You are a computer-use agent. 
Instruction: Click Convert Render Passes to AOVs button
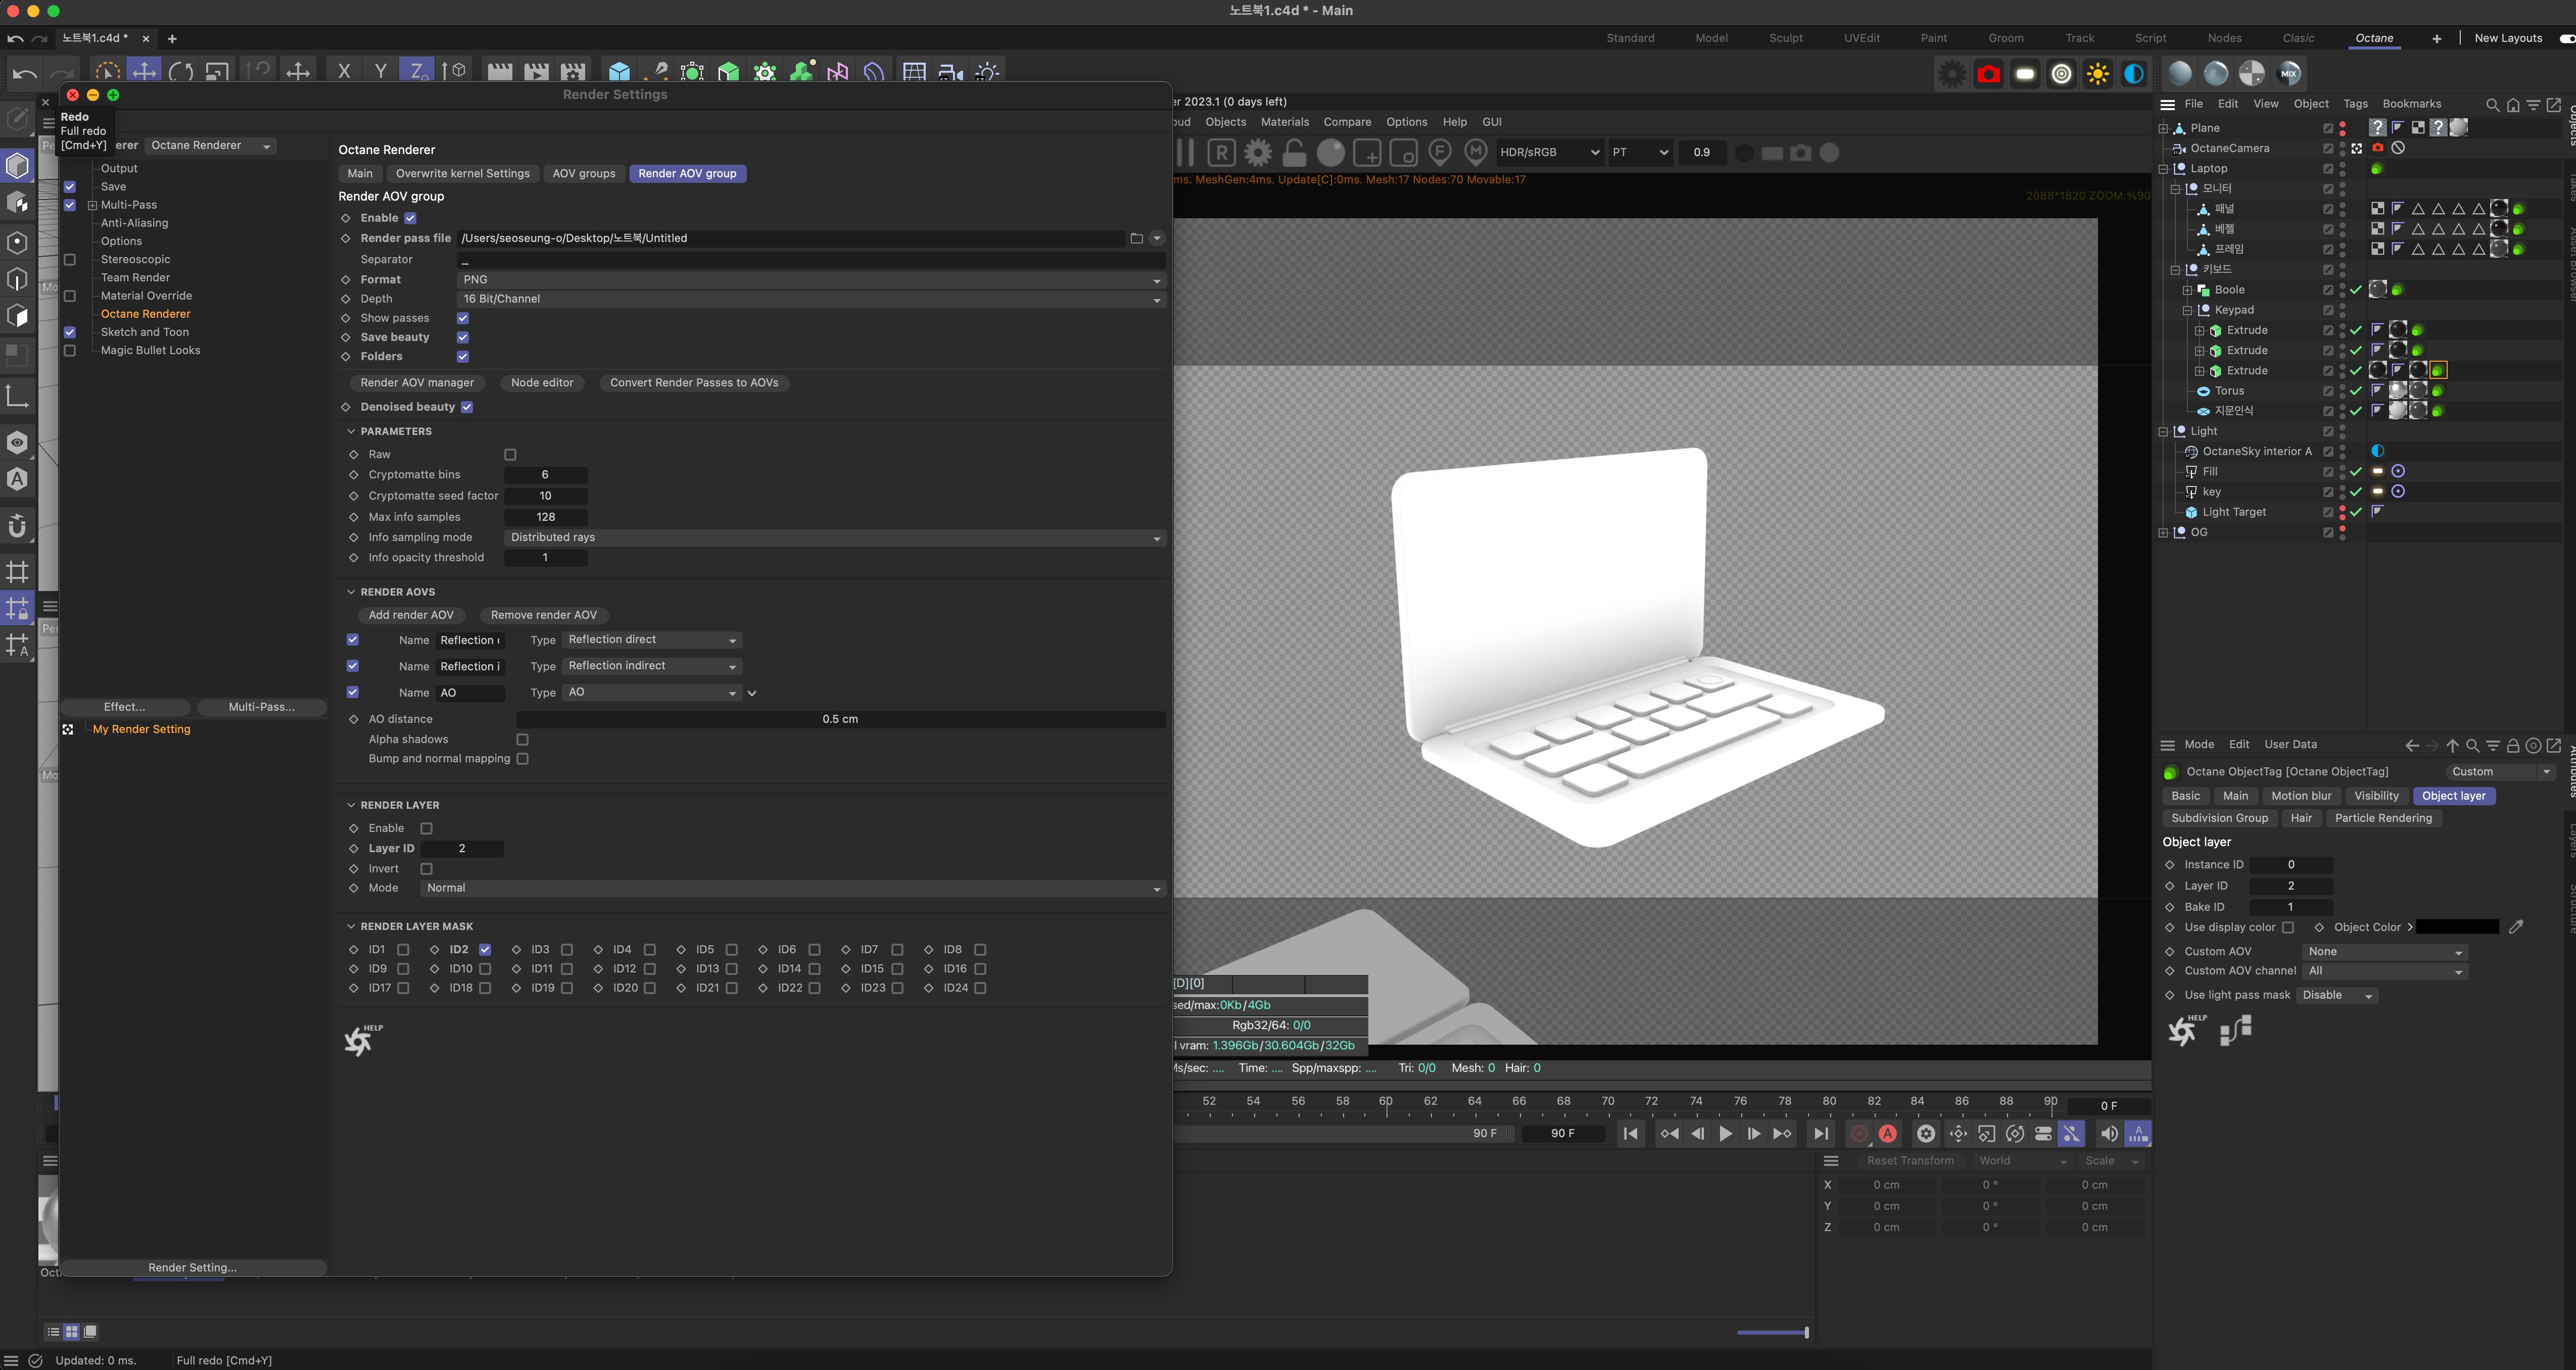(x=694, y=383)
